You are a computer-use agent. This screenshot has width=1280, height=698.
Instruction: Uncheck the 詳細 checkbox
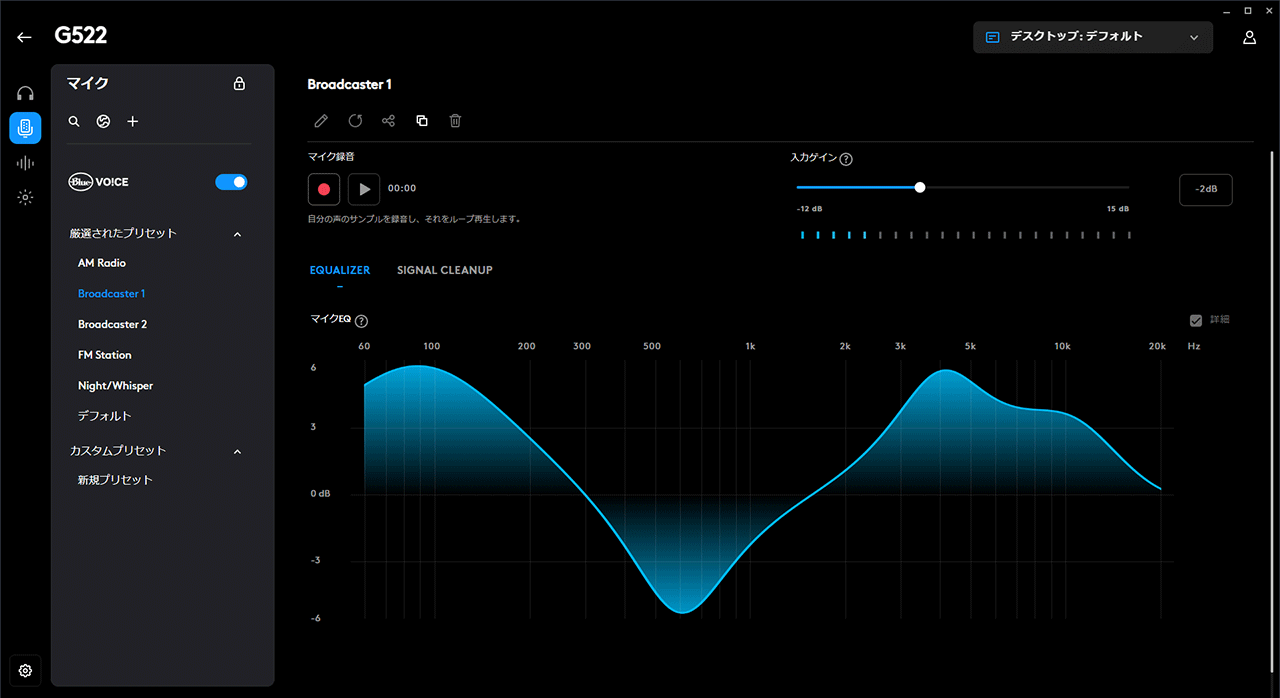coord(1196,320)
